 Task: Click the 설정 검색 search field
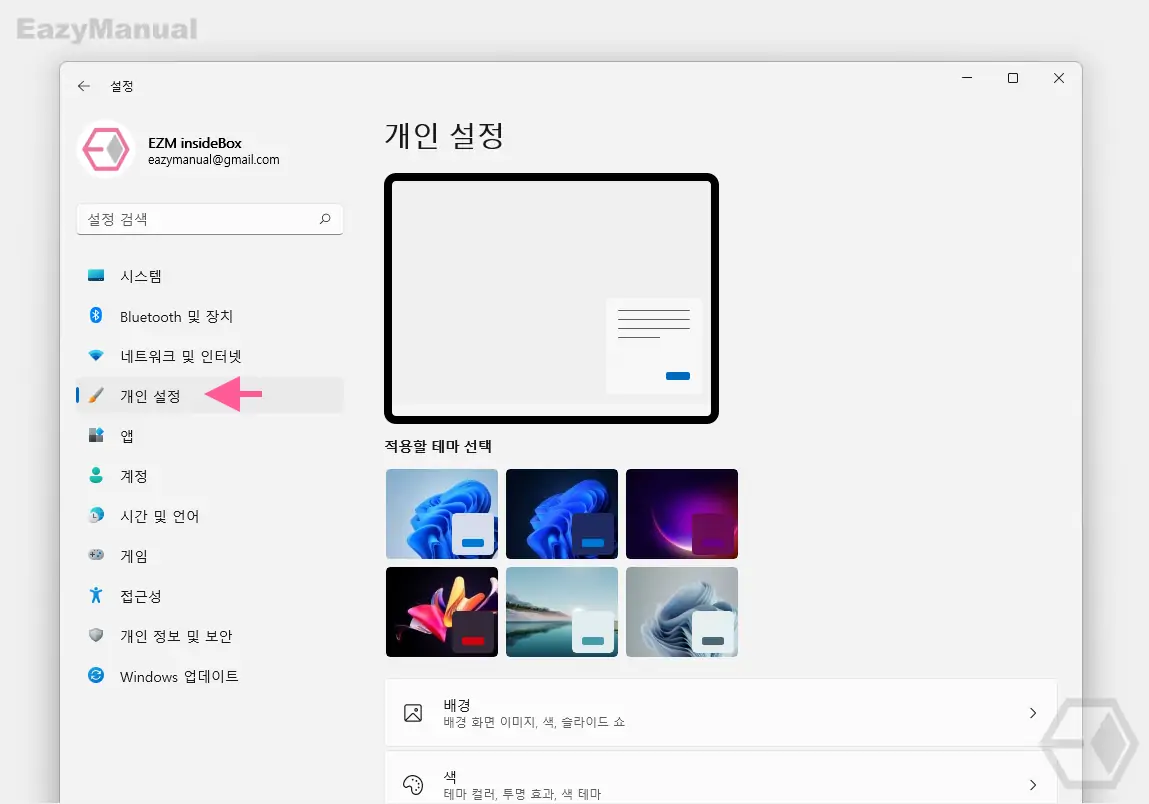coord(210,219)
